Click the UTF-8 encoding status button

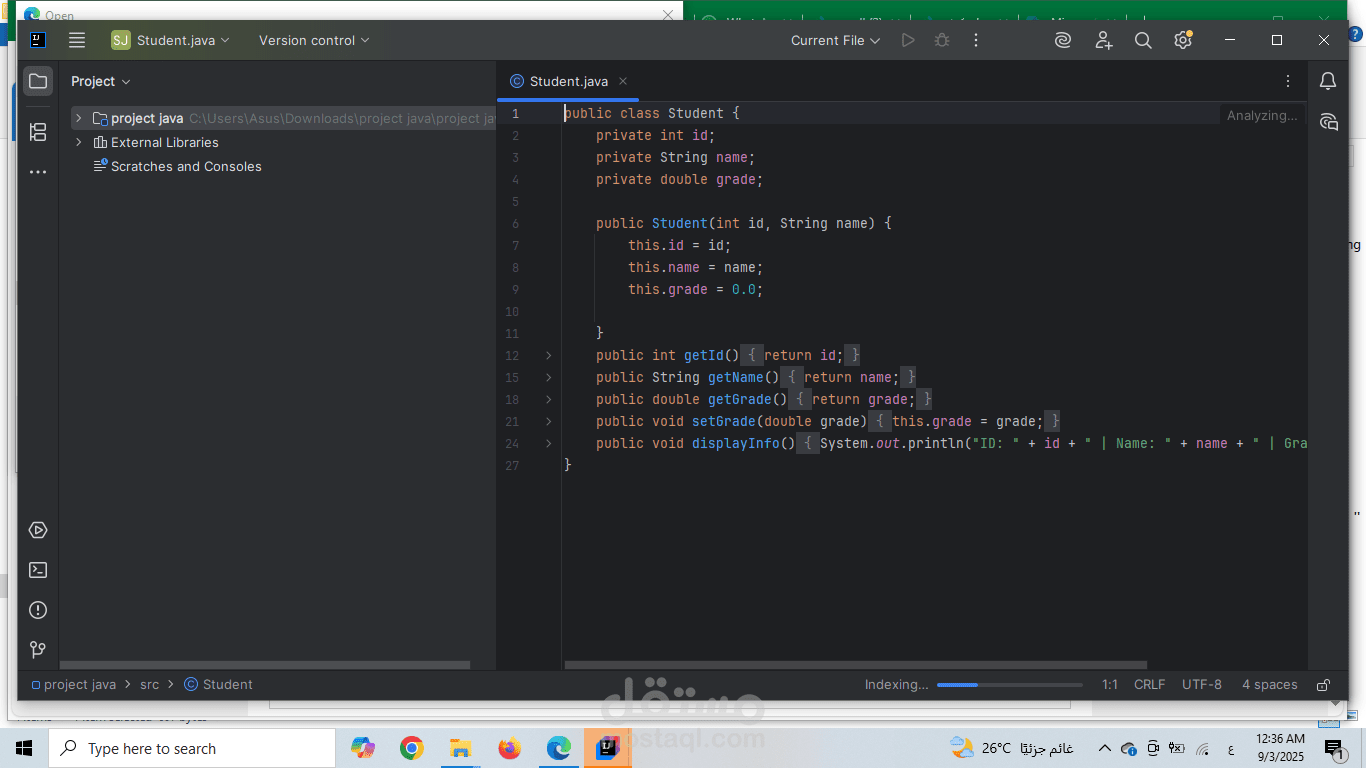[1201, 685]
